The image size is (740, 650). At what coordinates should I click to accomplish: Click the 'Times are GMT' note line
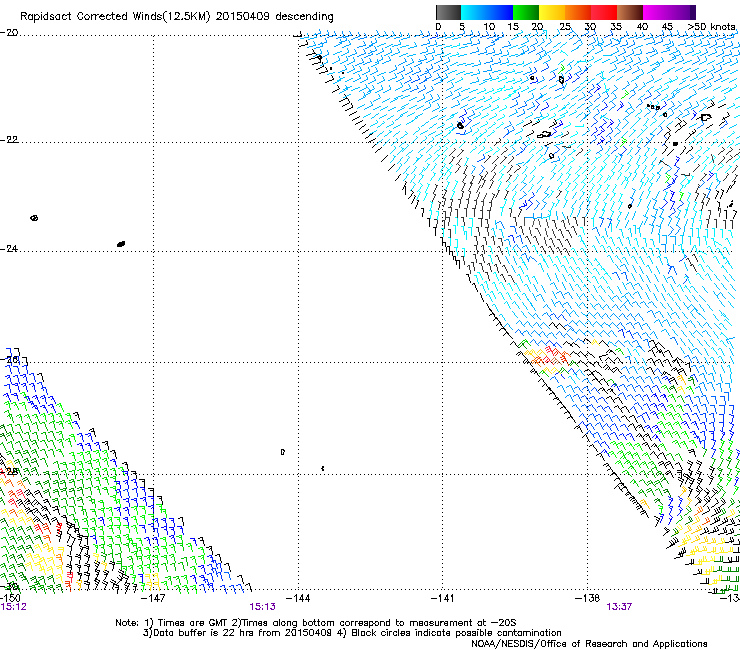[x=316, y=623]
